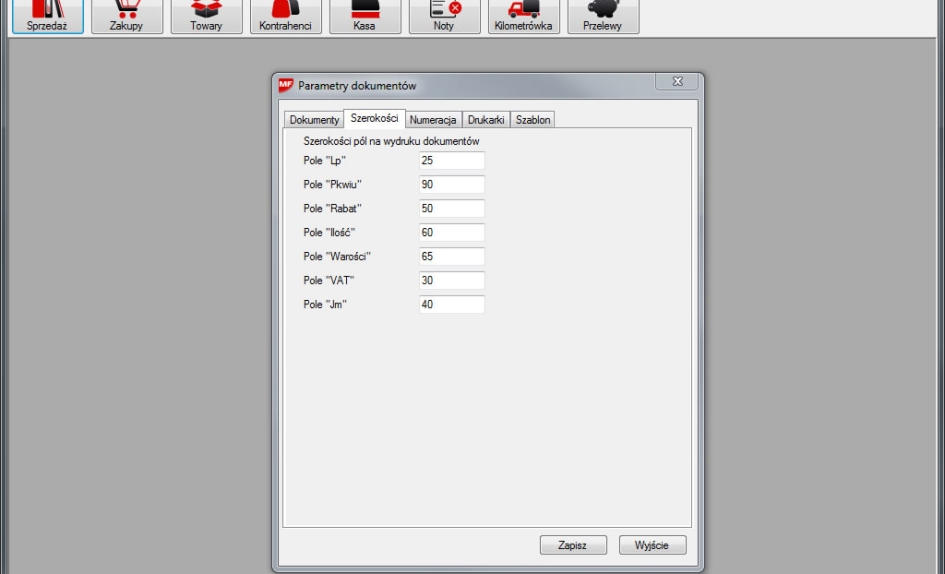Close the Parametry dokumentów dialog

676,82
